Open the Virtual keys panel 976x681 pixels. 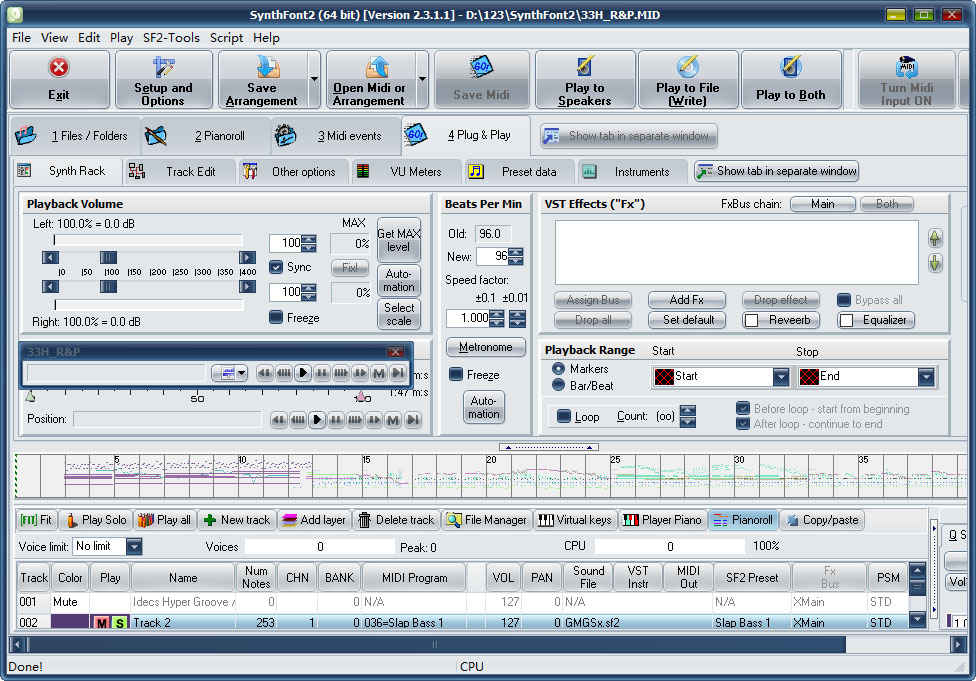[x=574, y=520]
